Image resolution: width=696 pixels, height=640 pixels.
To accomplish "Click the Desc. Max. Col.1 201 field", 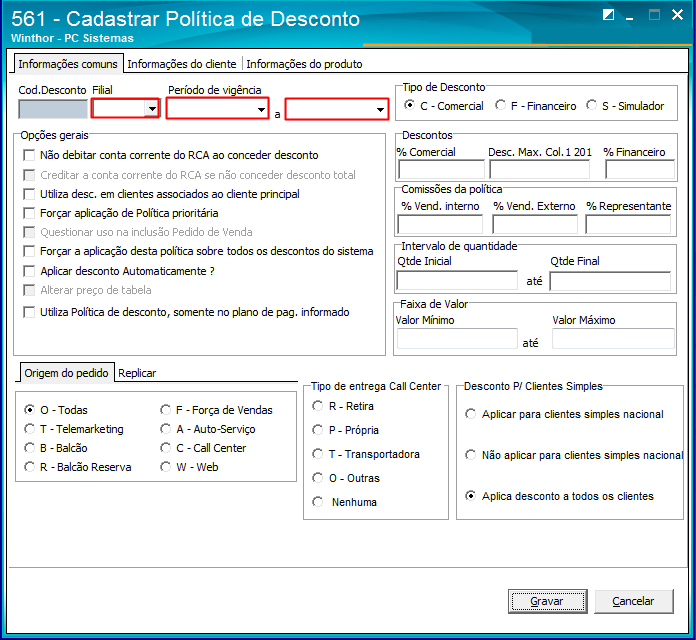I will tap(539, 170).
